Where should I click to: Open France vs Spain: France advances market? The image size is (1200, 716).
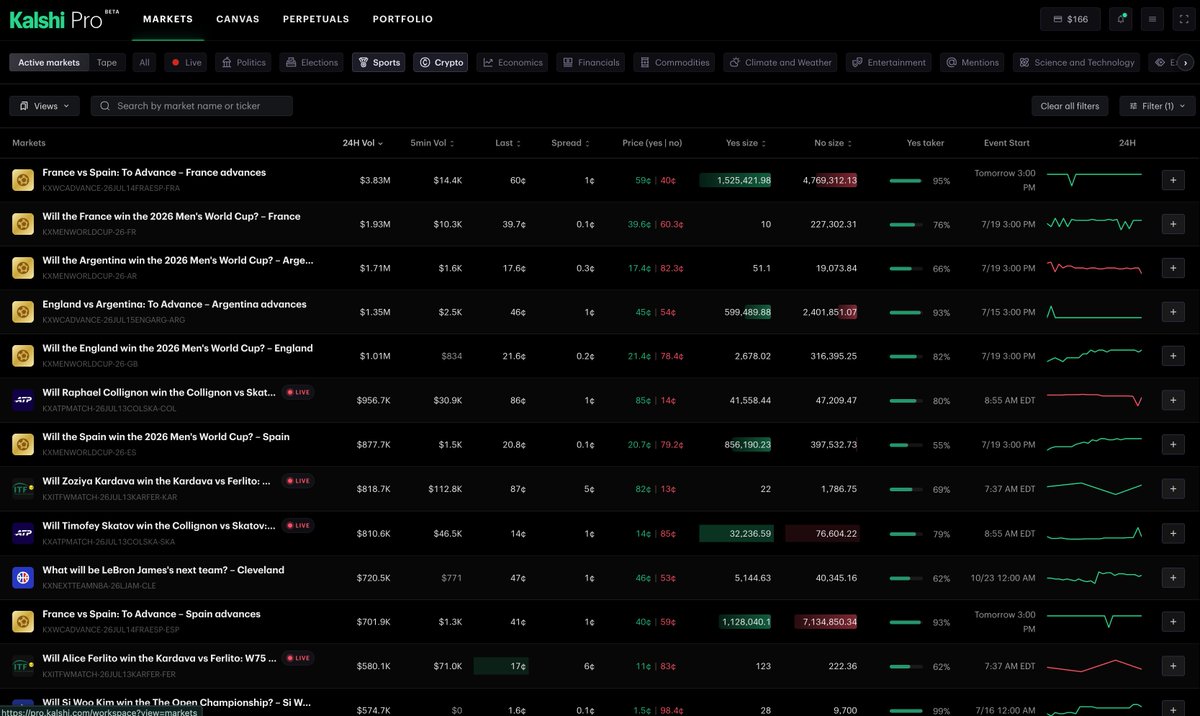[x=154, y=172]
